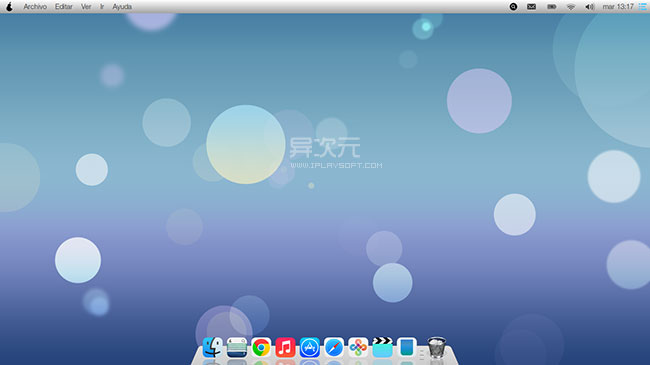The image size is (650, 365).
Task: Click the Spotlight search icon in menu bar
Action: coord(513,7)
